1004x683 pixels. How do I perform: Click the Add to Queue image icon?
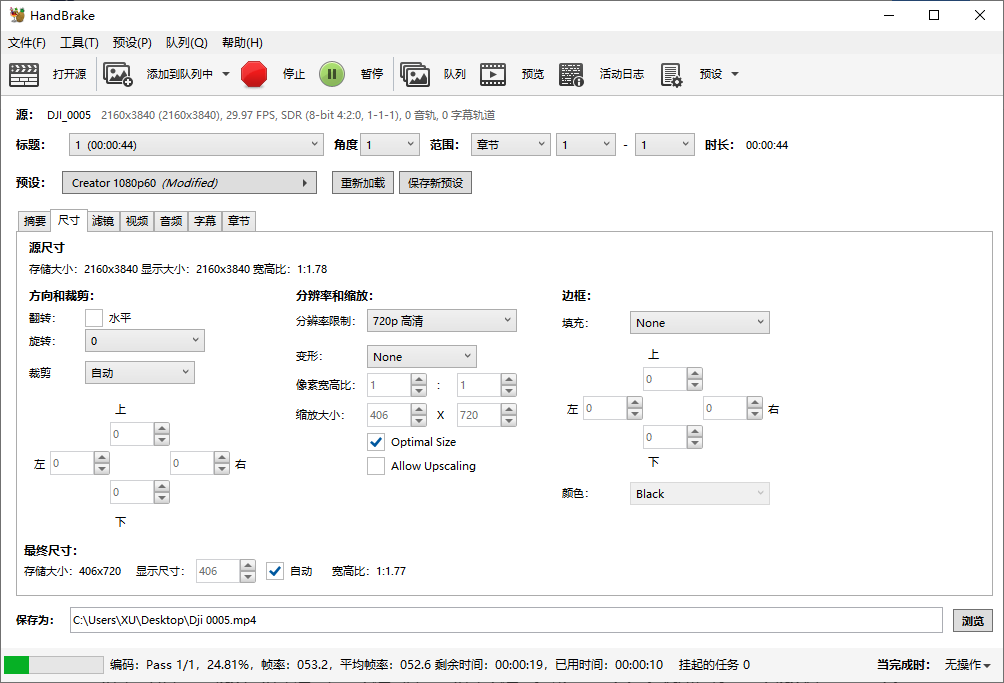click(118, 74)
